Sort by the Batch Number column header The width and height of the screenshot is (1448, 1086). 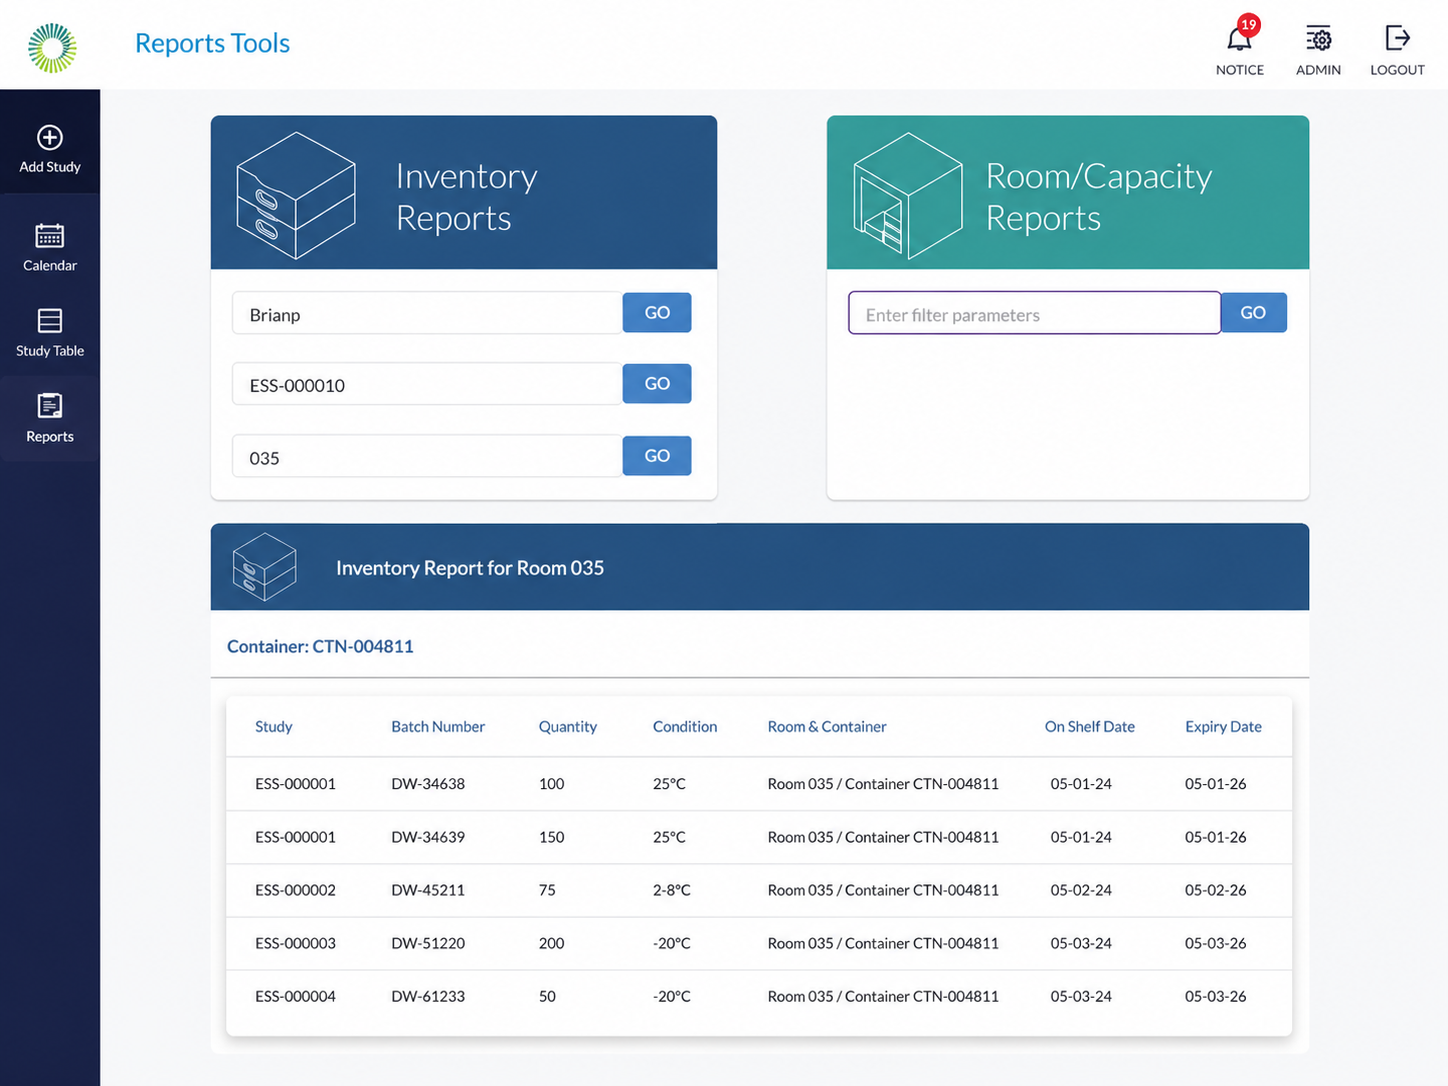[438, 727]
